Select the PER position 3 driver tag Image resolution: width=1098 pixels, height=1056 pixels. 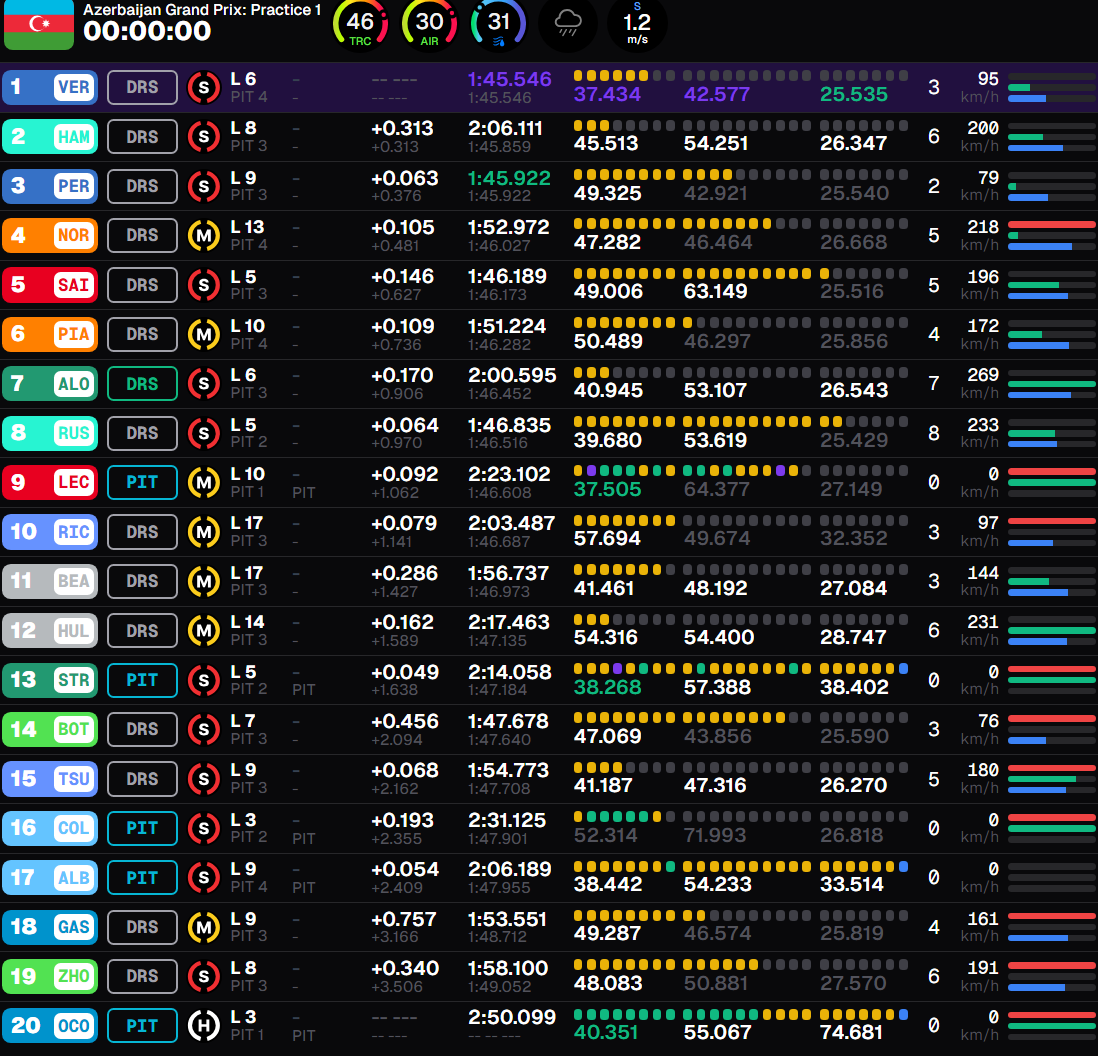(50, 186)
